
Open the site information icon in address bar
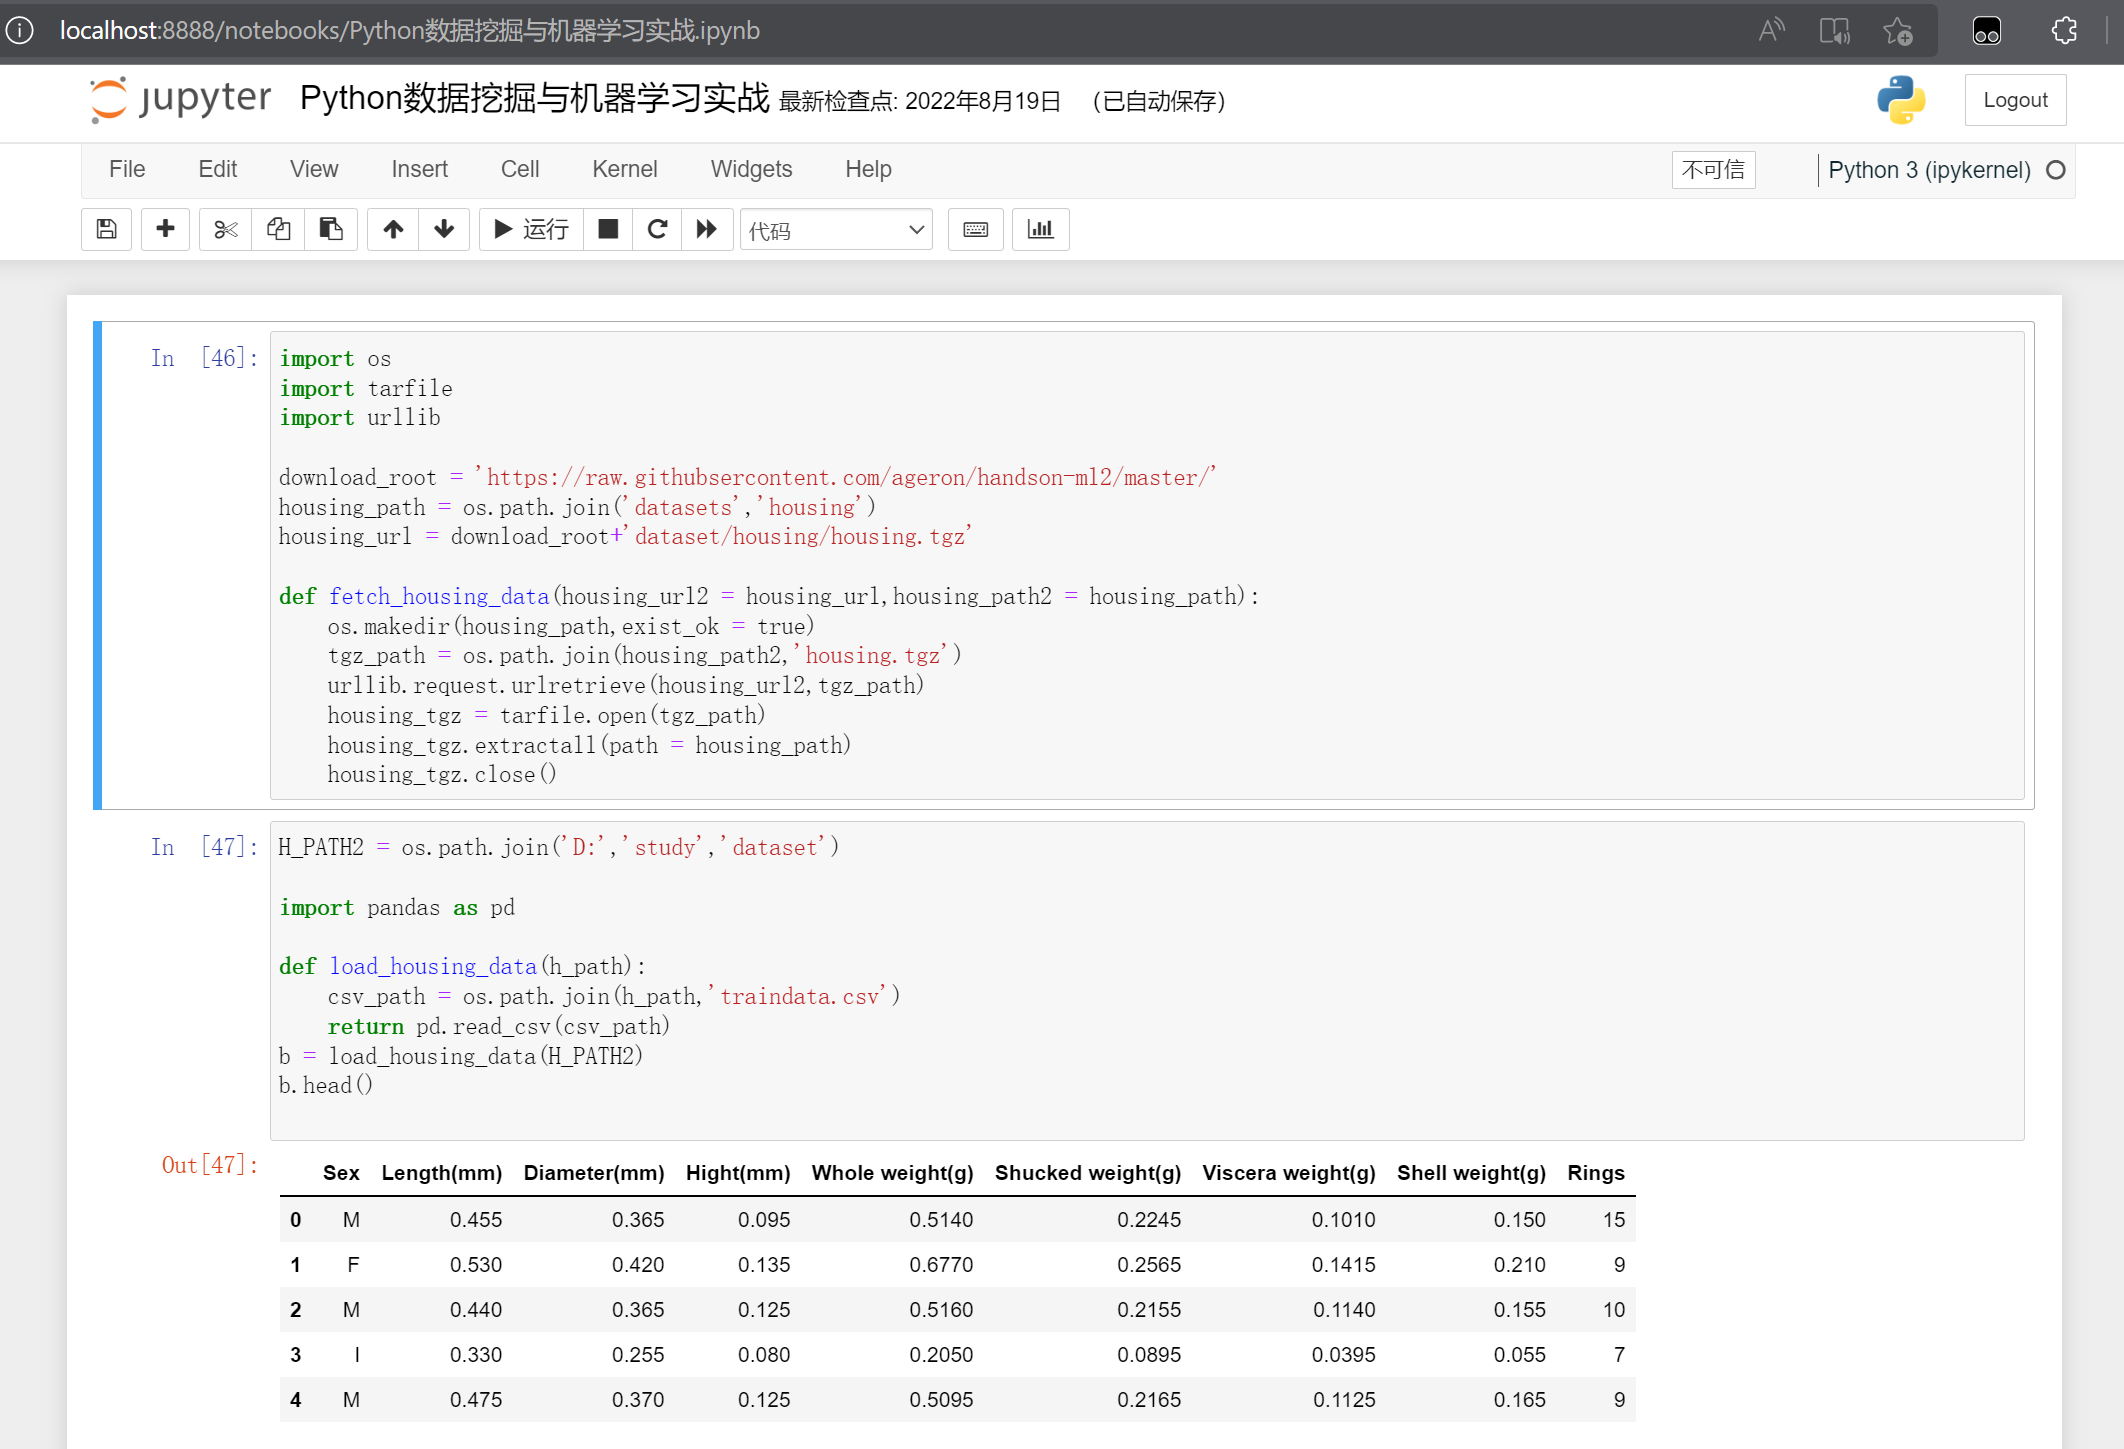click(20, 31)
